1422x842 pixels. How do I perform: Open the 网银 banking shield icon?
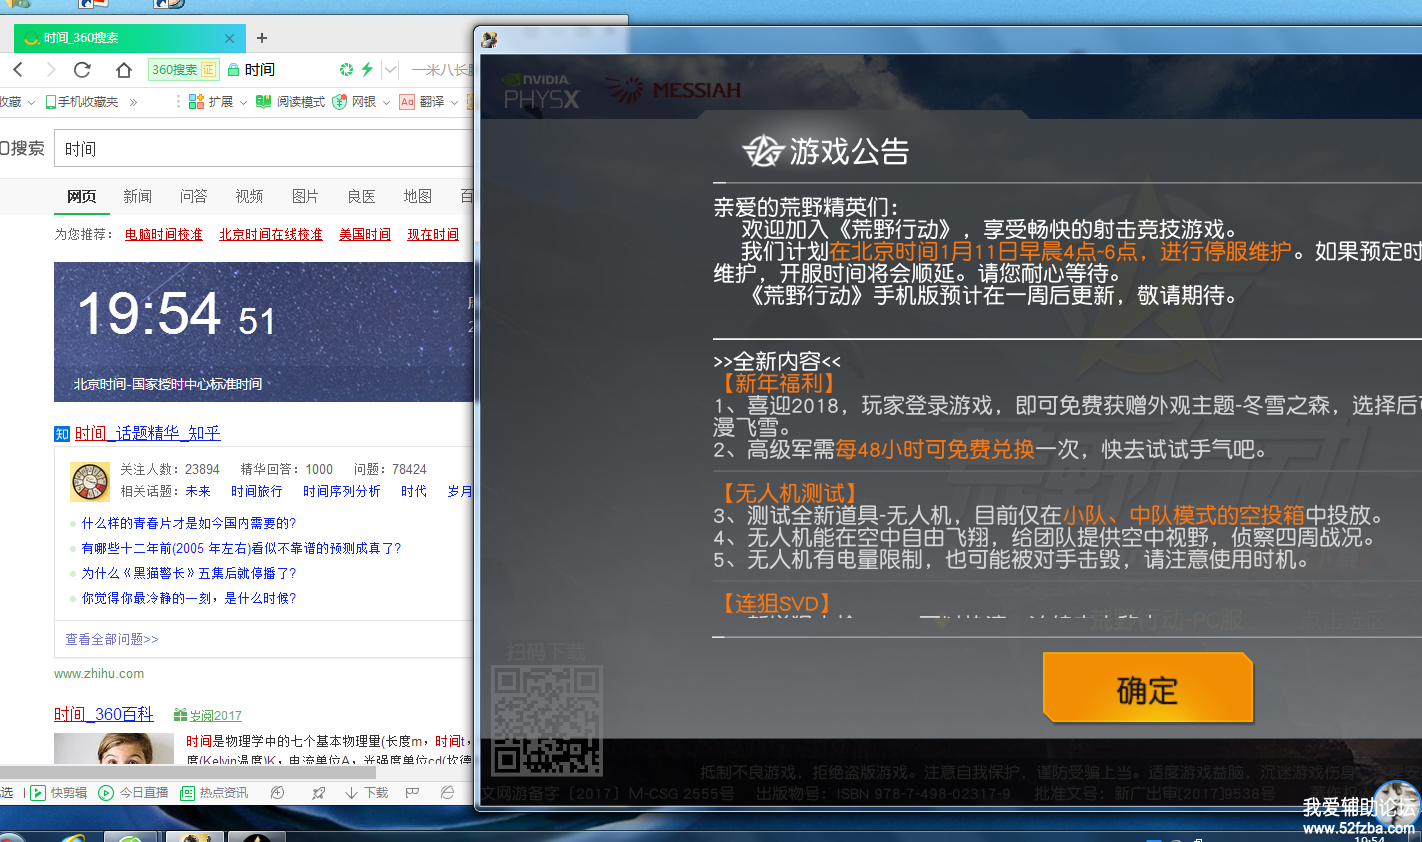tap(340, 101)
